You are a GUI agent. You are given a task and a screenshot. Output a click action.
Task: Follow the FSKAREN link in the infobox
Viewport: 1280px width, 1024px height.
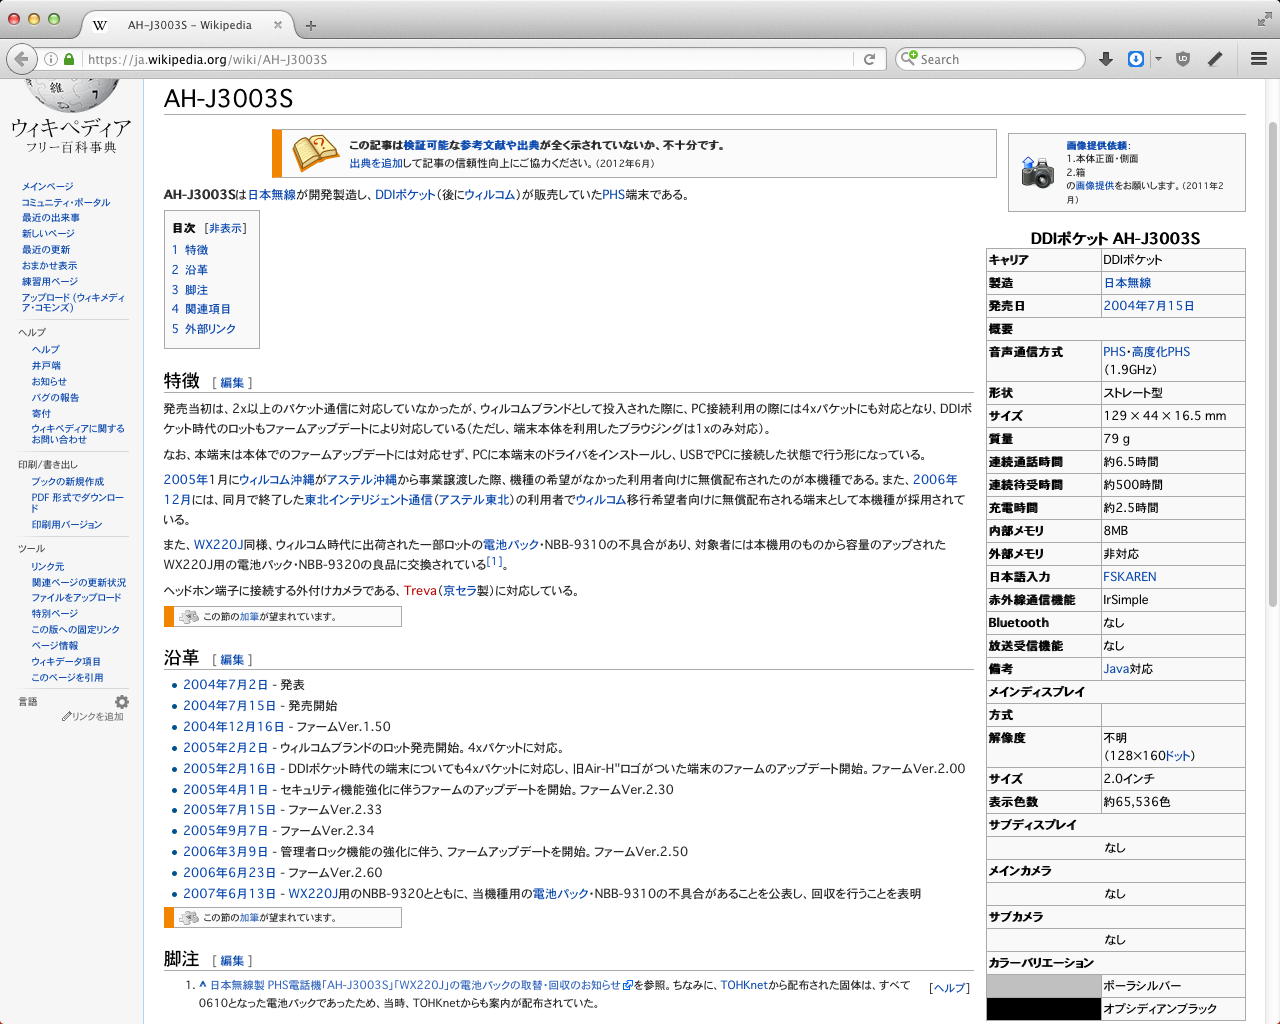click(x=1130, y=577)
